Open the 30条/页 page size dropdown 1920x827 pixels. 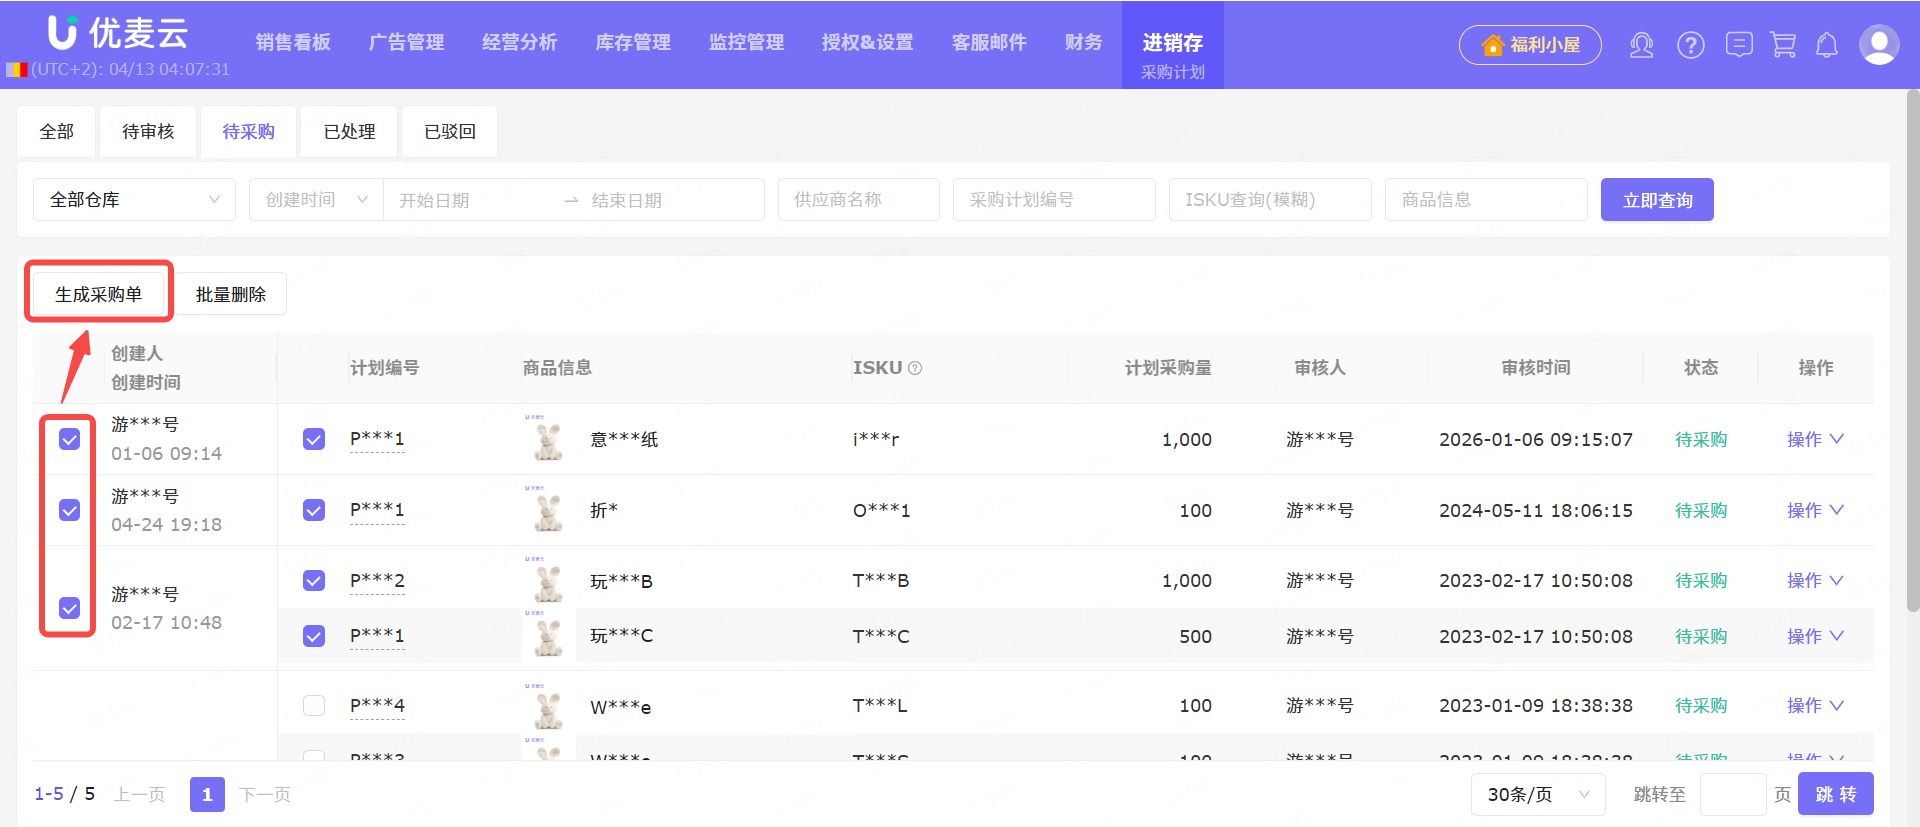click(x=1538, y=794)
